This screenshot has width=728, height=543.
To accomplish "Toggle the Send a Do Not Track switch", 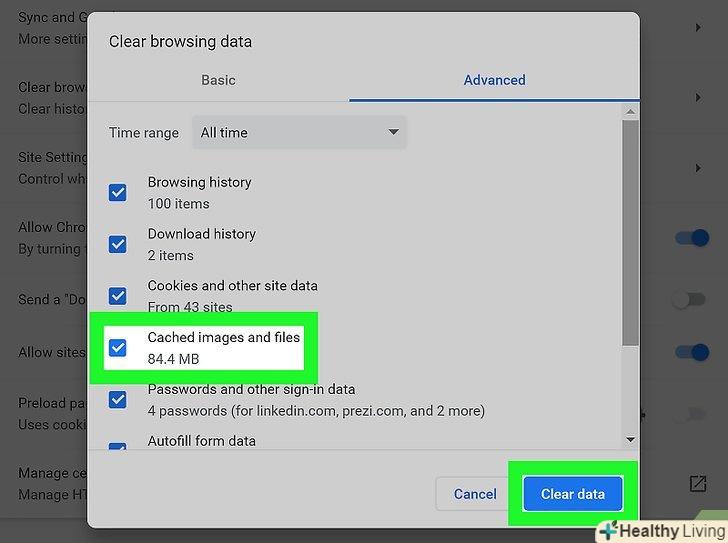I will (689, 300).
